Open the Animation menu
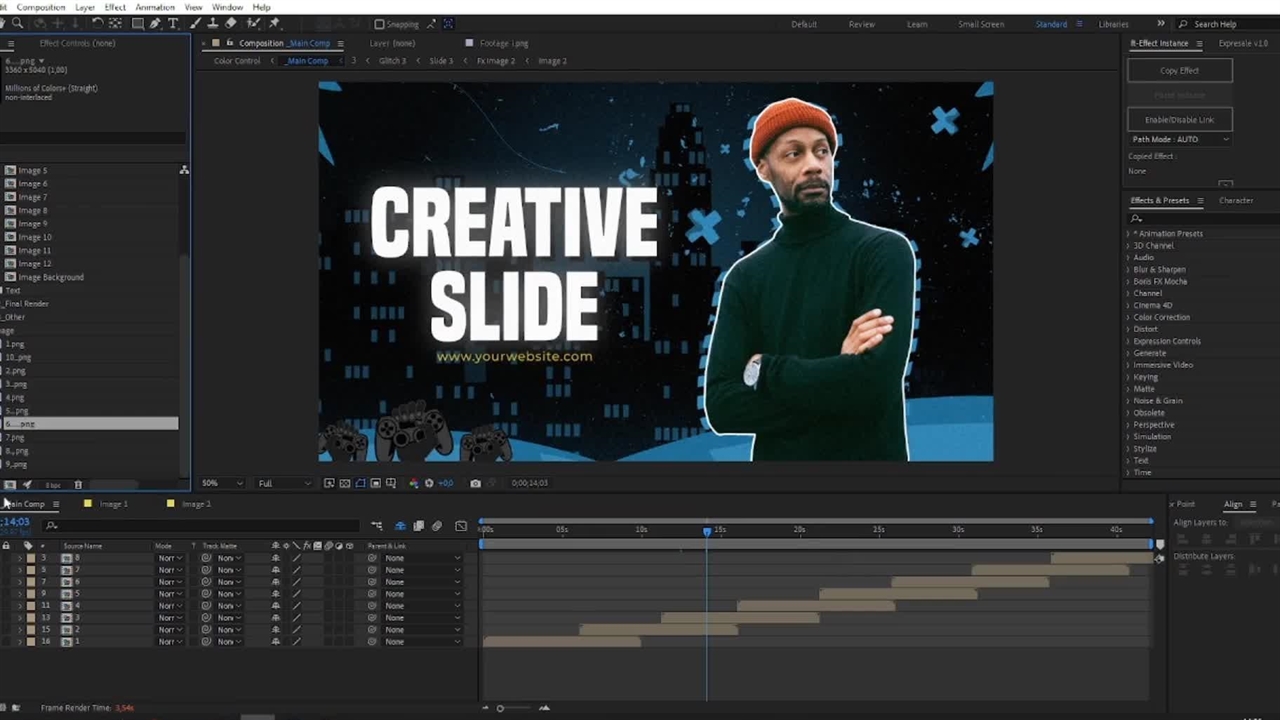Image resolution: width=1280 pixels, height=720 pixels. (154, 7)
